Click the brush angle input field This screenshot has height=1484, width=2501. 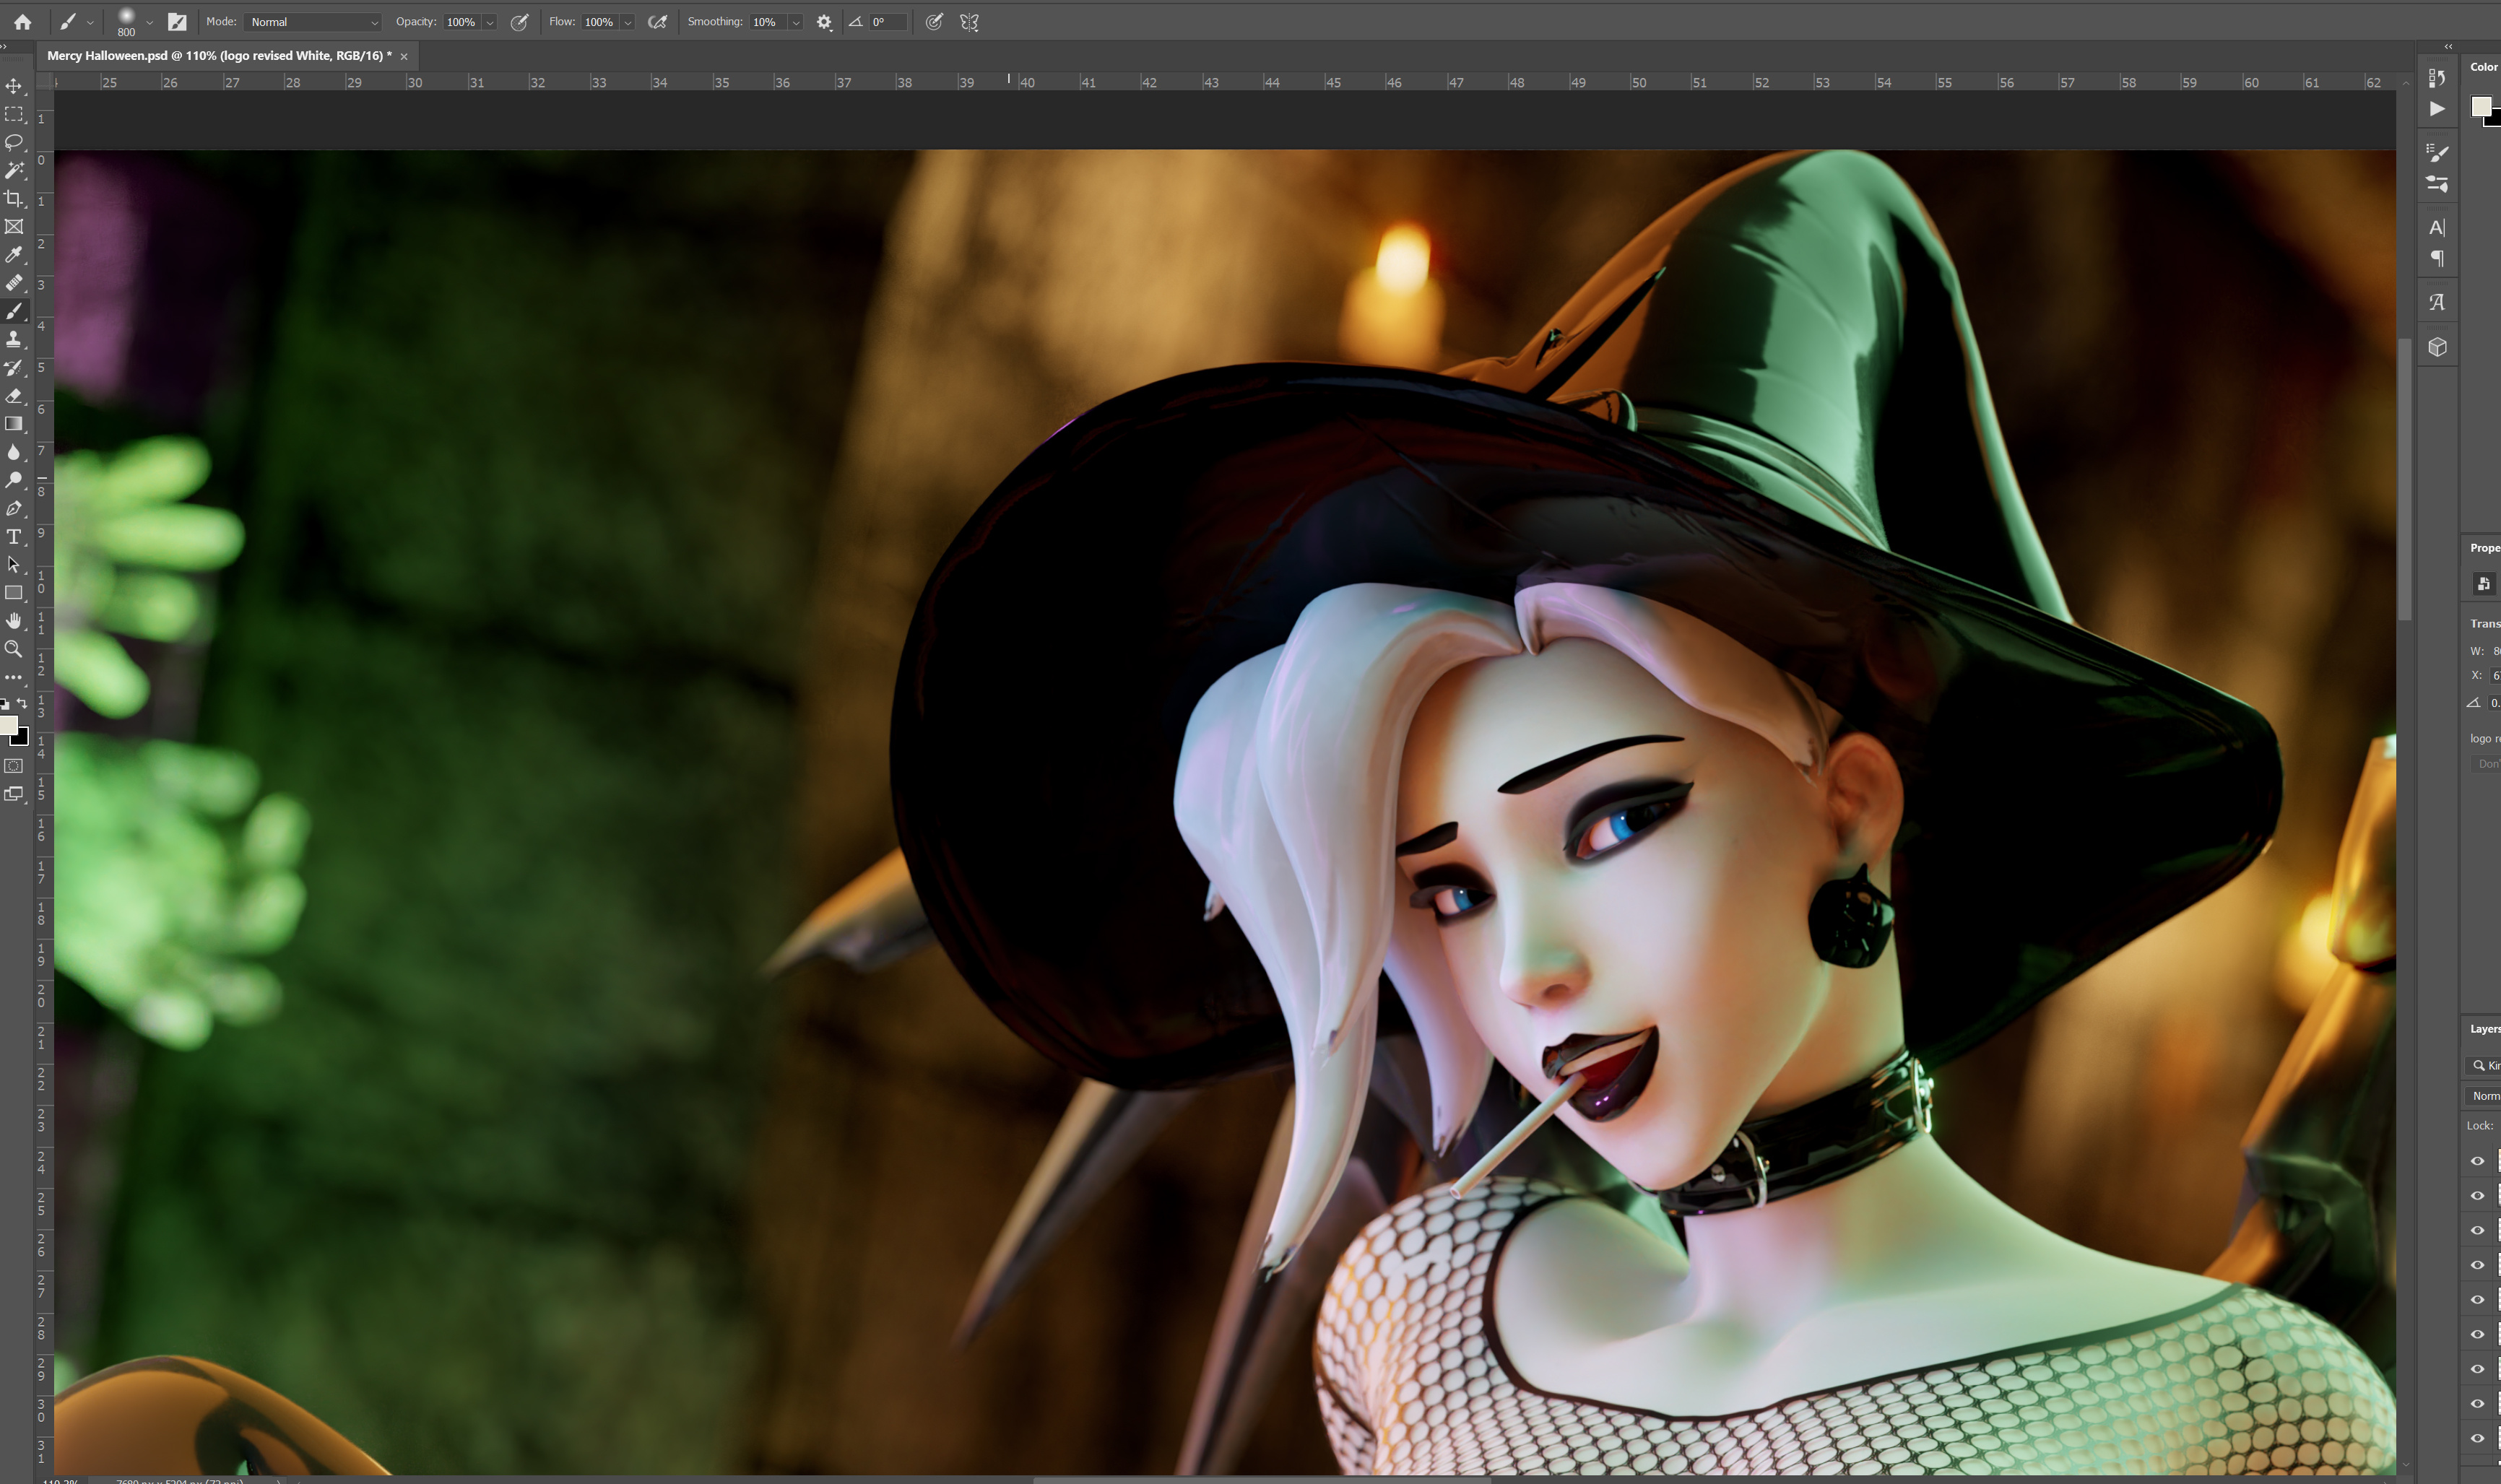[887, 22]
